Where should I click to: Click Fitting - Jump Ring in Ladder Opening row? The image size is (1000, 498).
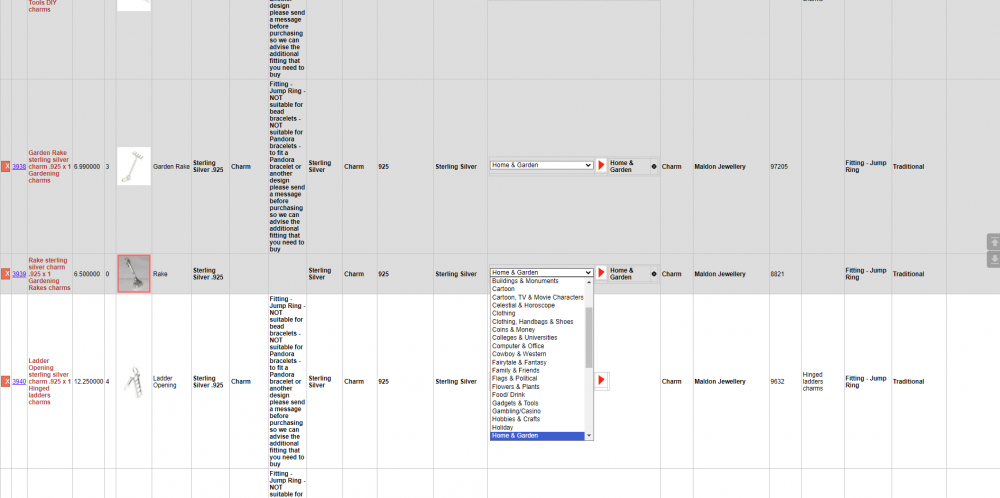tap(865, 381)
